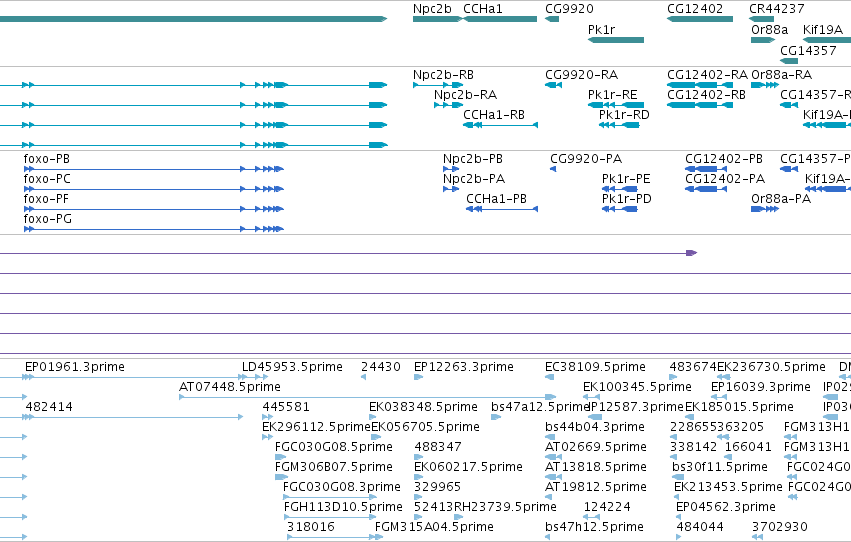This screenshot has width=851, height=542.
Task: Open cDNA AT19812.5prime label
Action: (x=596, y=488)
